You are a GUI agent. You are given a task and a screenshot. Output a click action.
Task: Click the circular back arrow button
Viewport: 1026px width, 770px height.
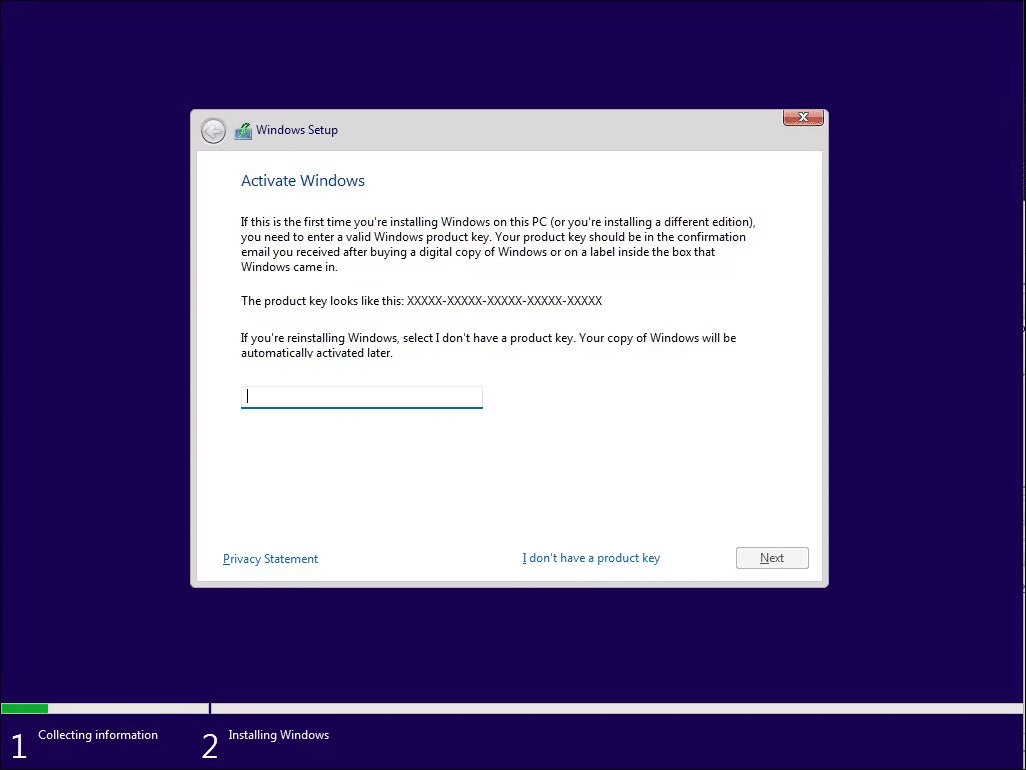213,130
